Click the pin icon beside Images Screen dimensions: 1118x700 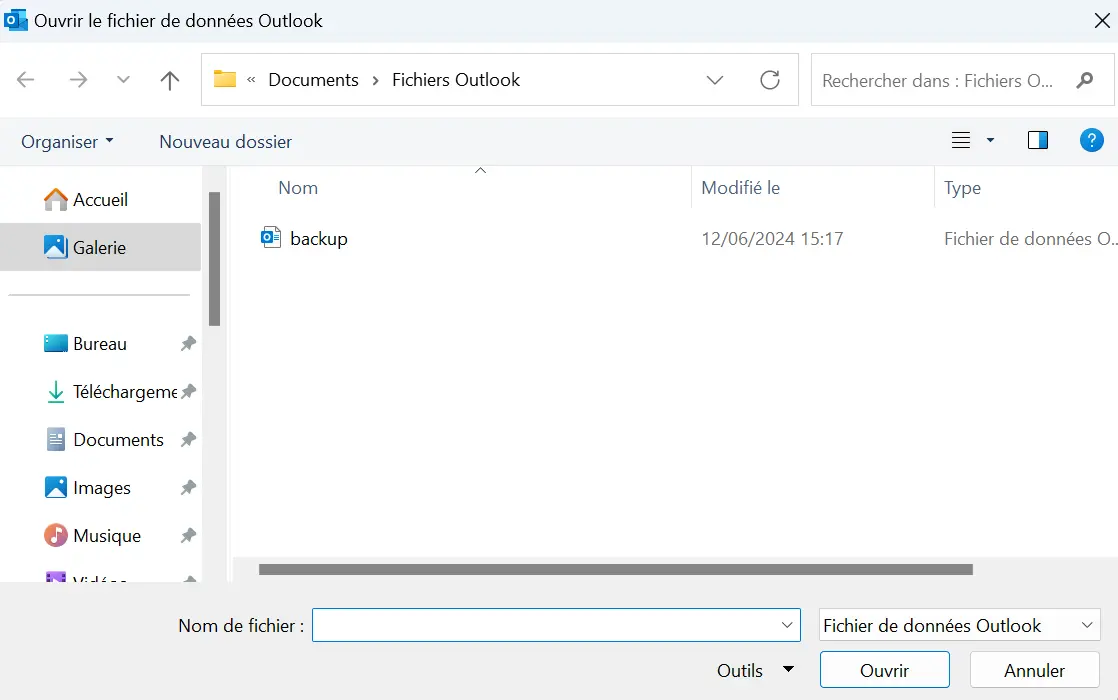coord(188,488)
